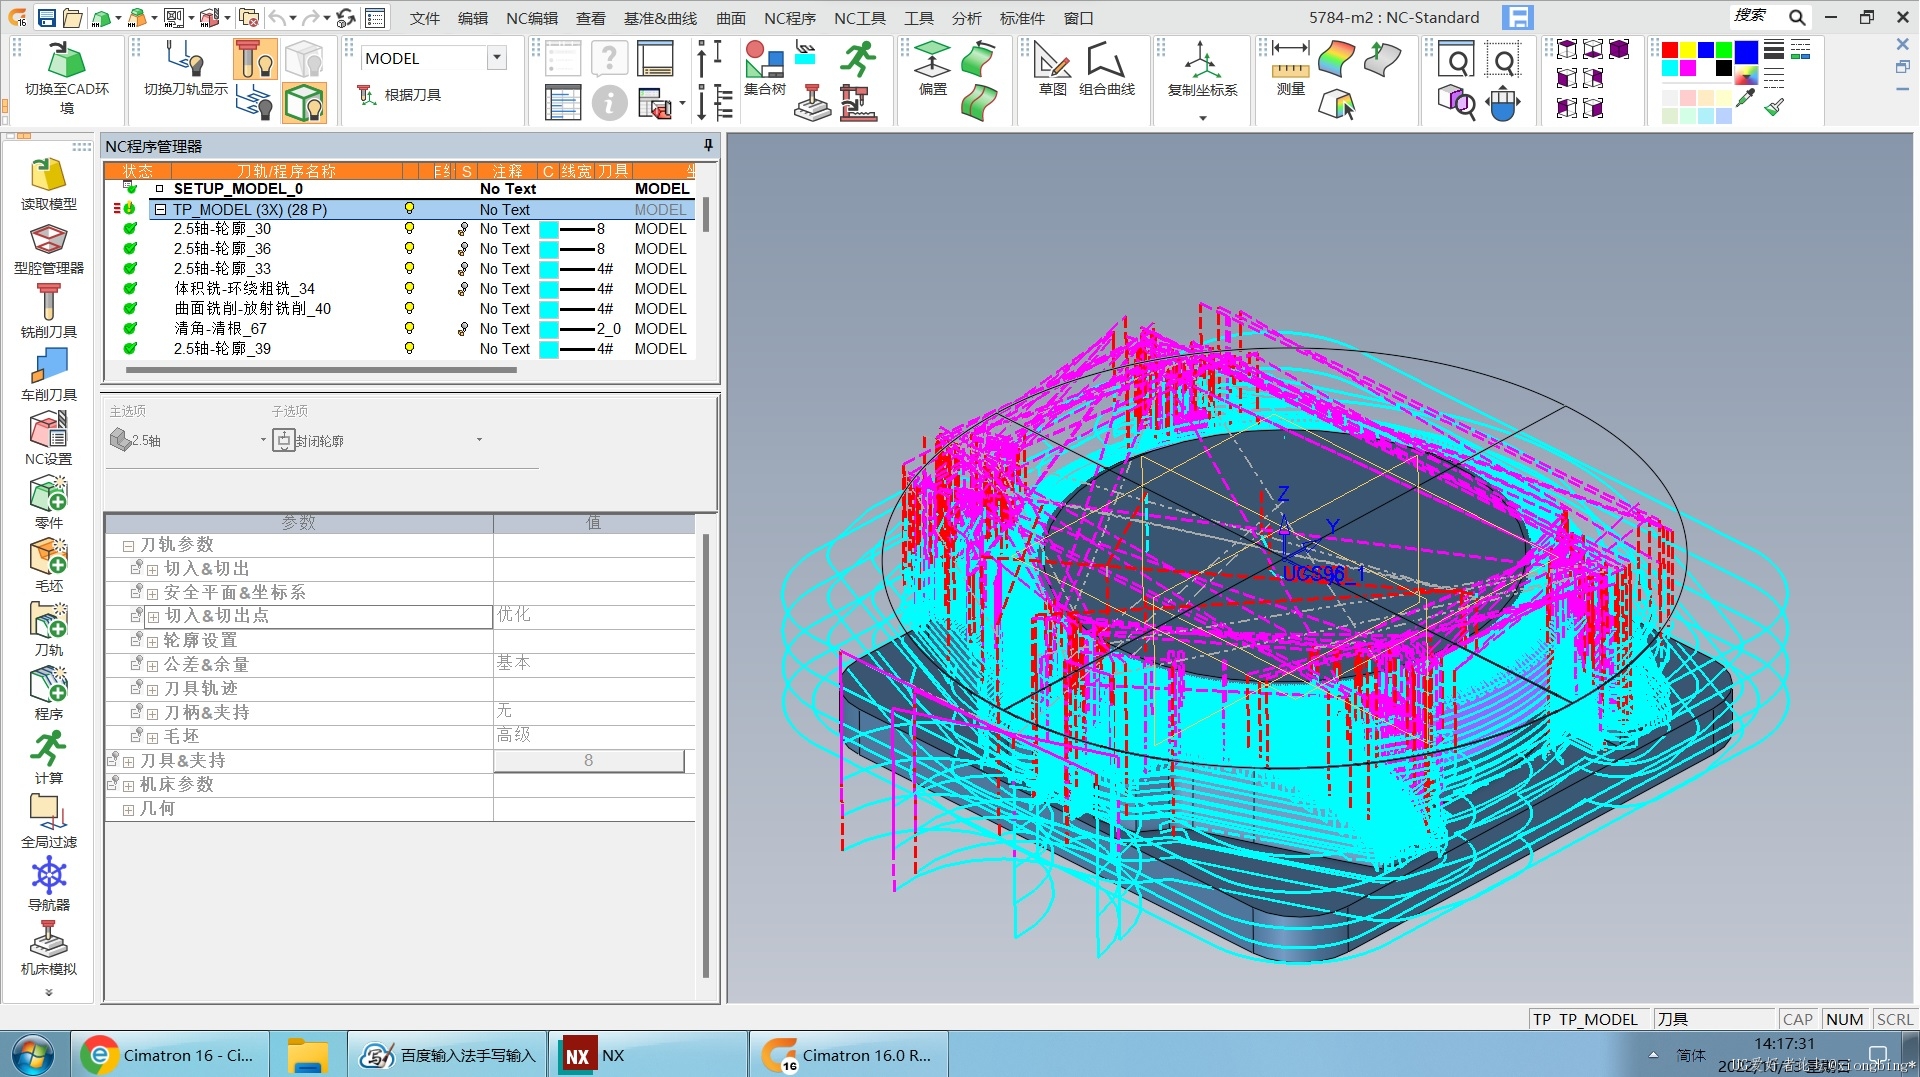Open 全局过滤 in the sidebar
The height and width of the screenshot is (1077, 1920).
point(48,813)
